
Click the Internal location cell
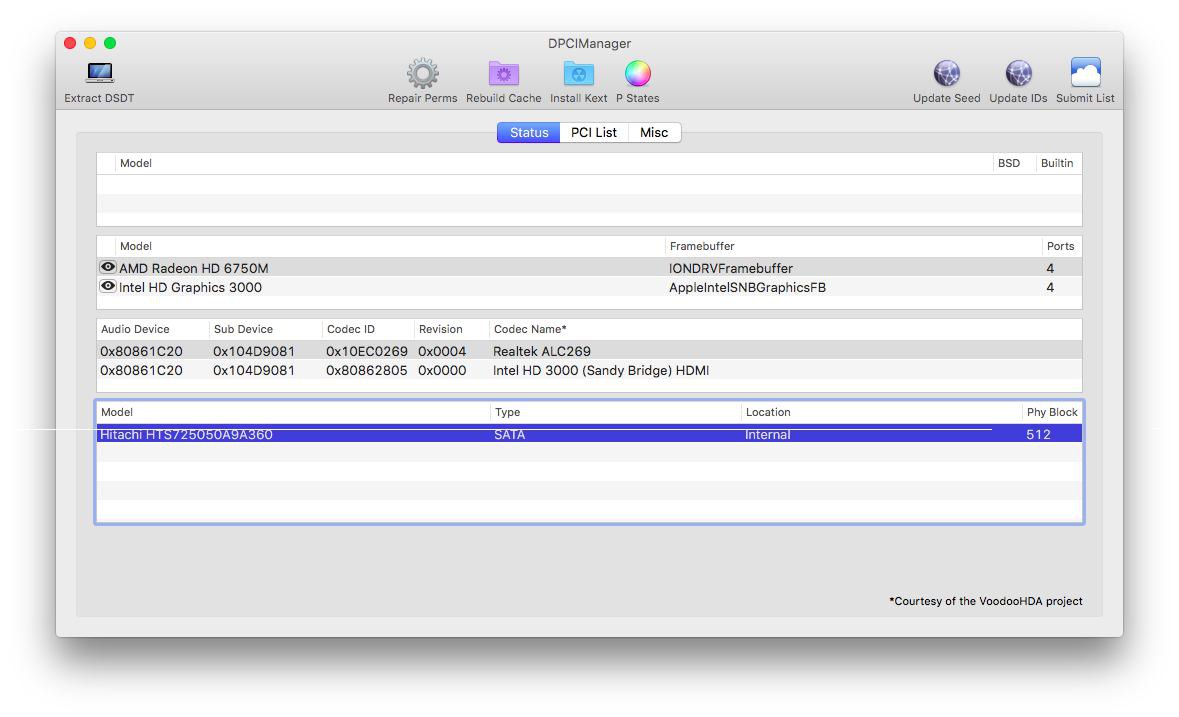(768, 434)
